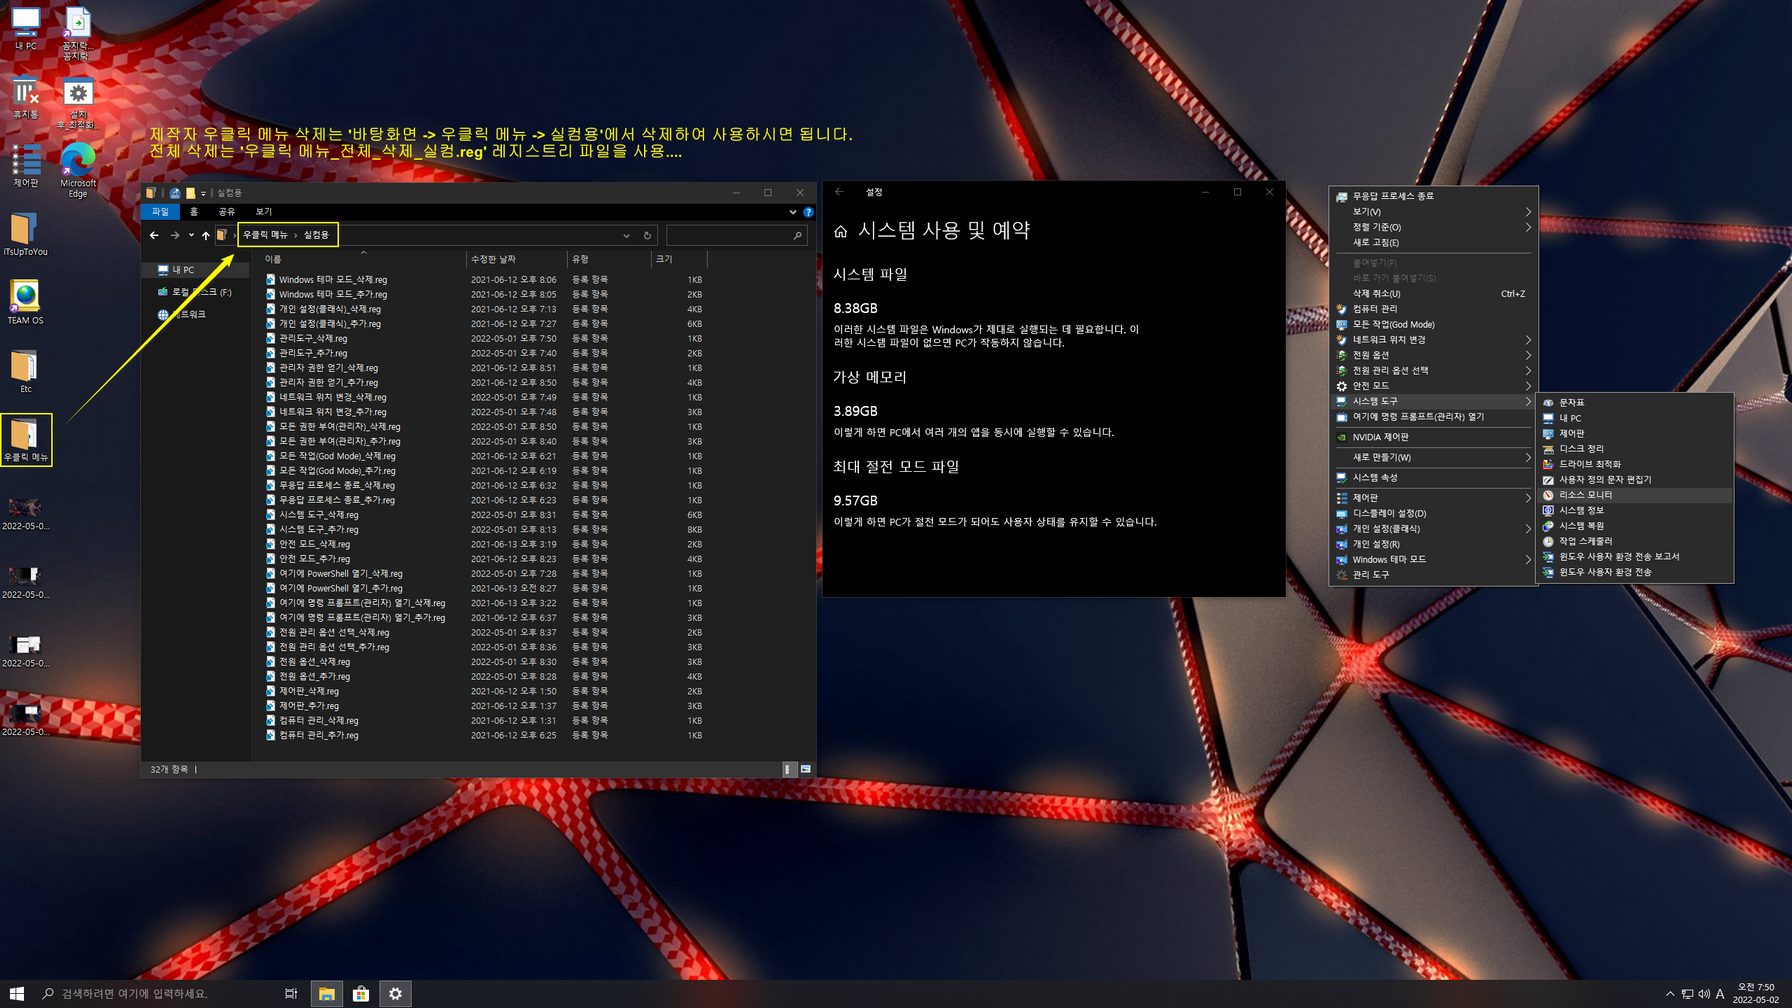Launch 드라이브 최적화 from submenu
This screenshot has height=1008, width=1792.
click(x=1634, y=464)
